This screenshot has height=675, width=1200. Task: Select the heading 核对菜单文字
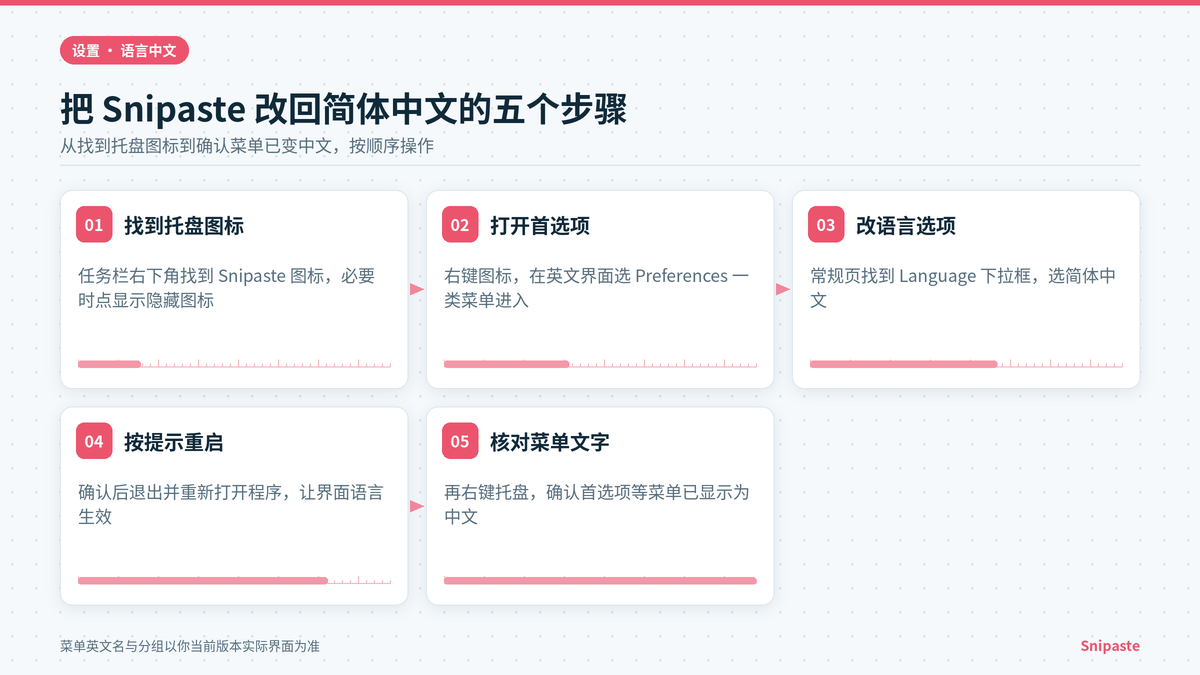[550, 442]
